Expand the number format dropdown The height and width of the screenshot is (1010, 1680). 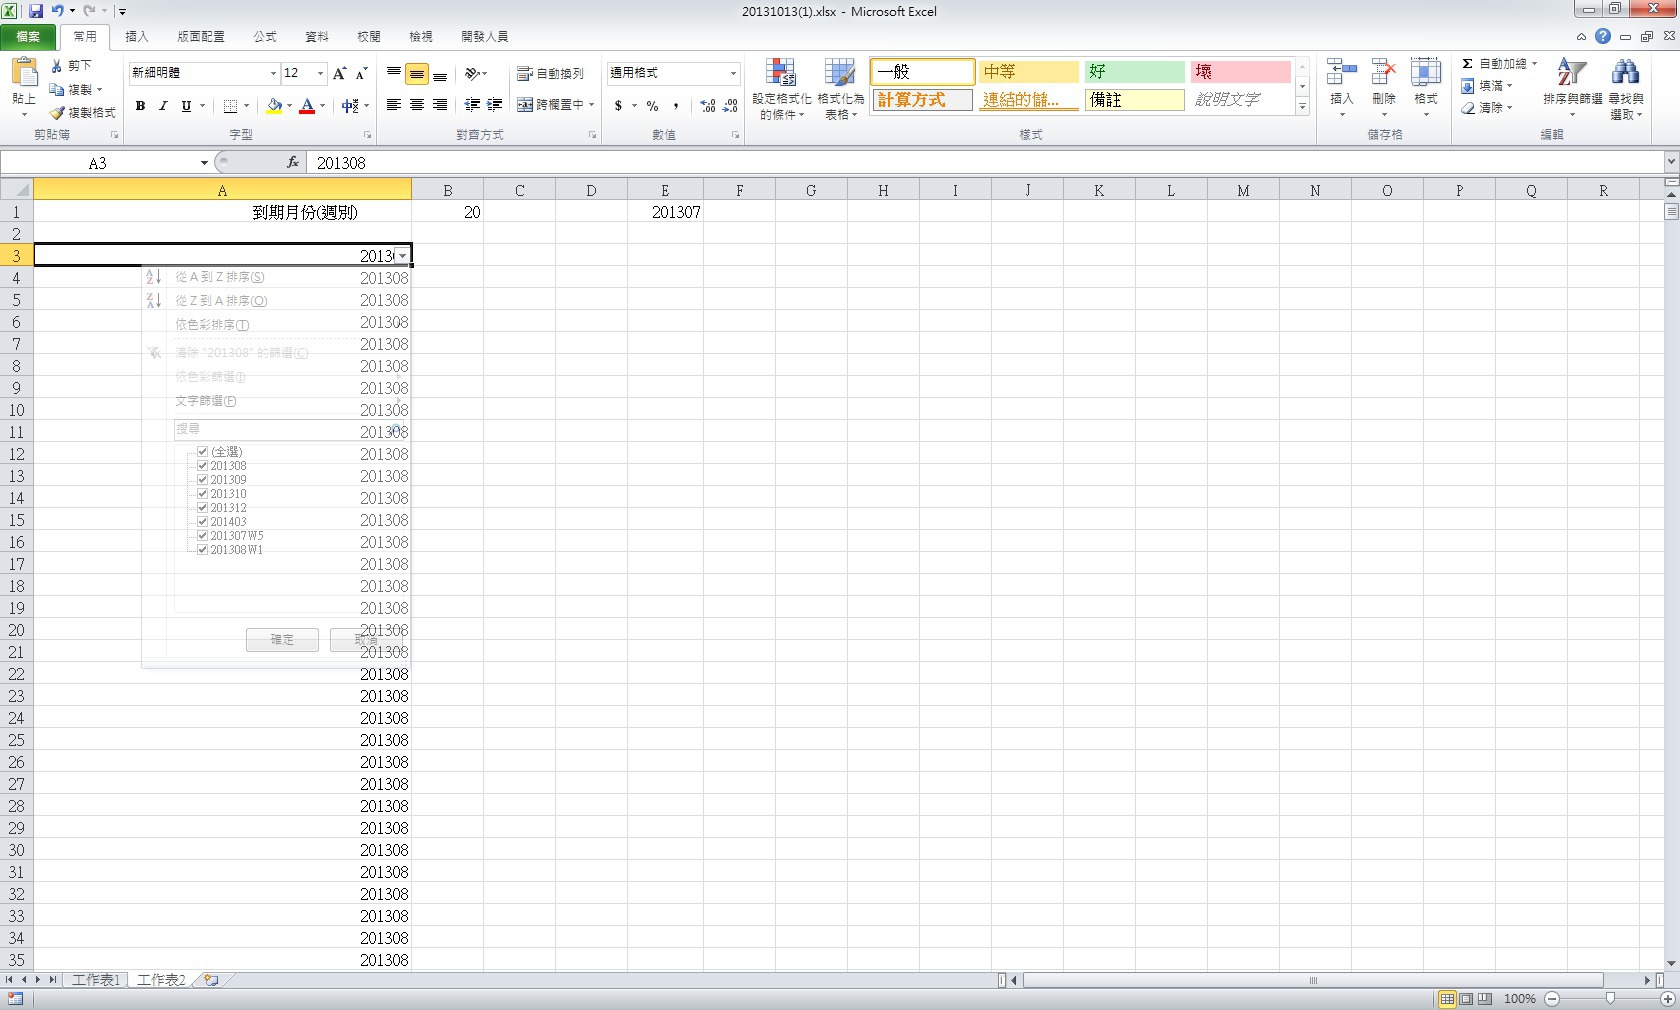[x=733, y=74]
